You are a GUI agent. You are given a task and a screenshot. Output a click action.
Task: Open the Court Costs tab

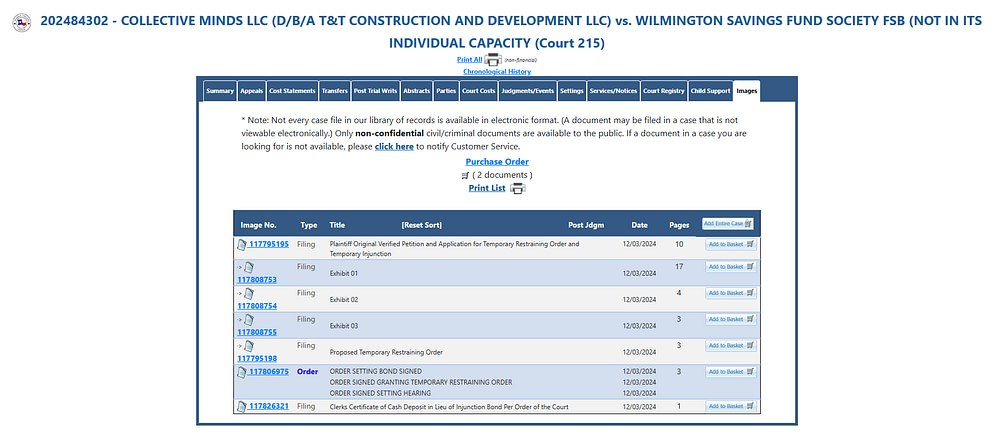pyautogui.click(x=478, y=91)
